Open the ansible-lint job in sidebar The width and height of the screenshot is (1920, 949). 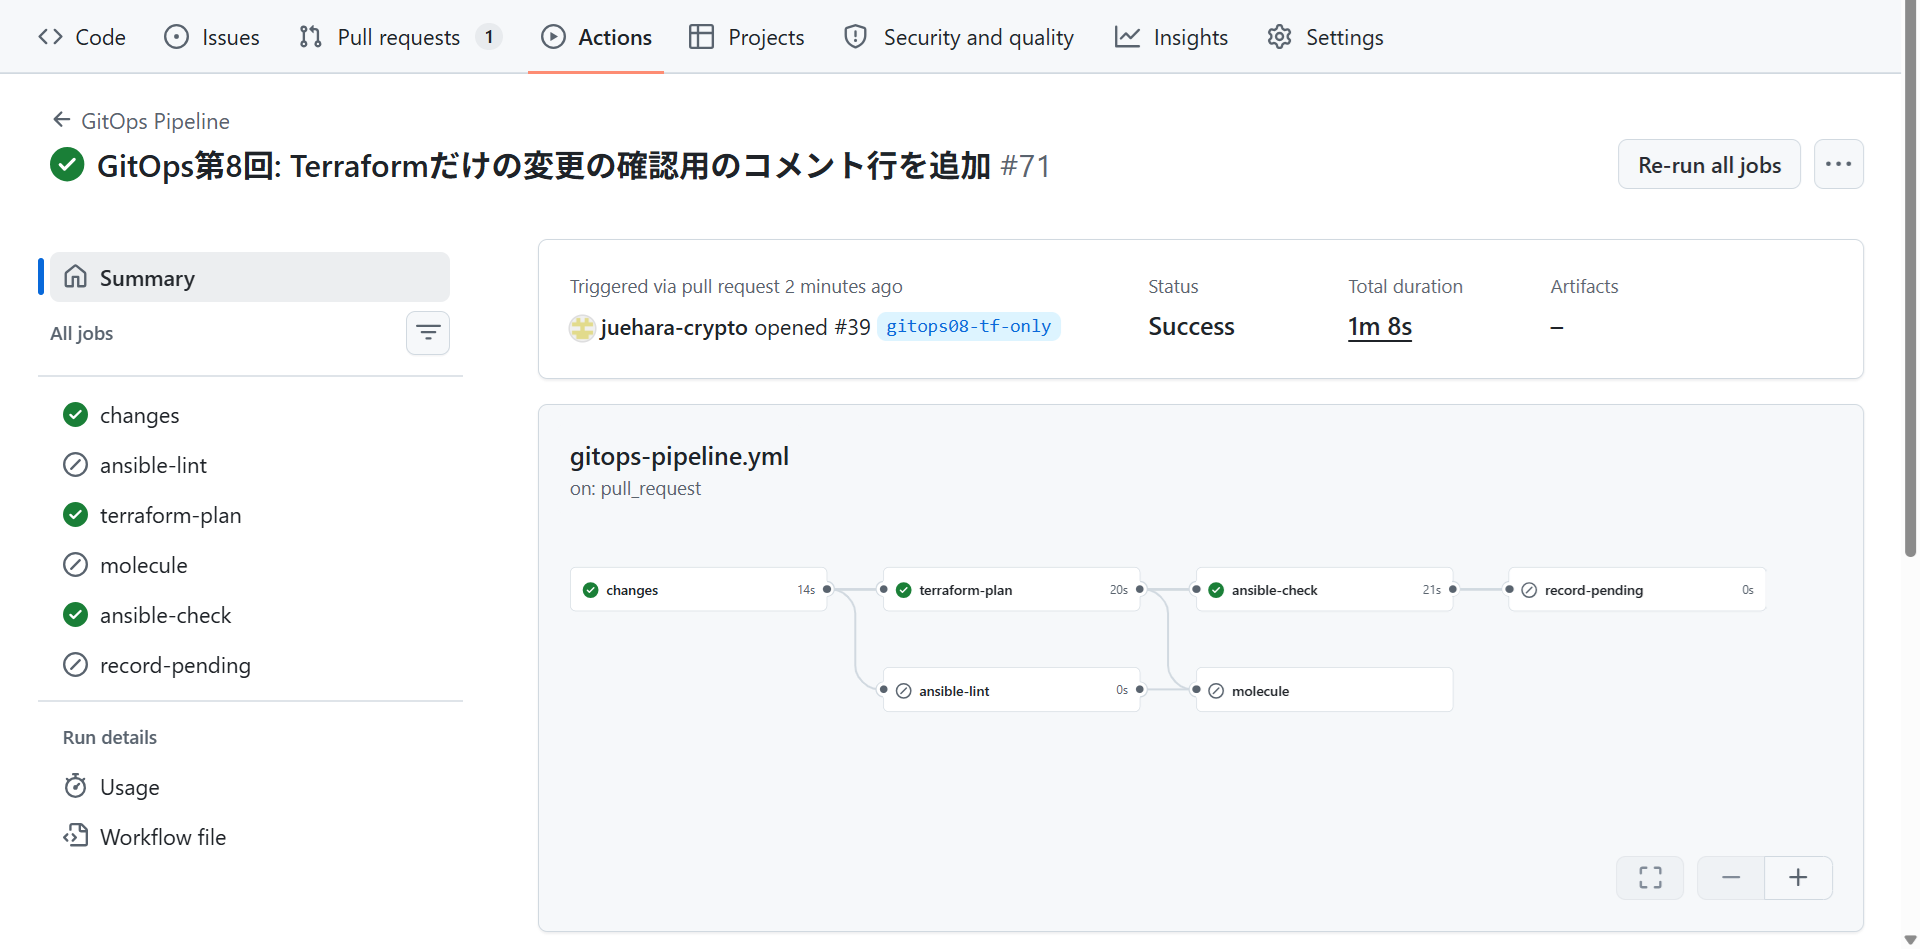coord(250,465)
